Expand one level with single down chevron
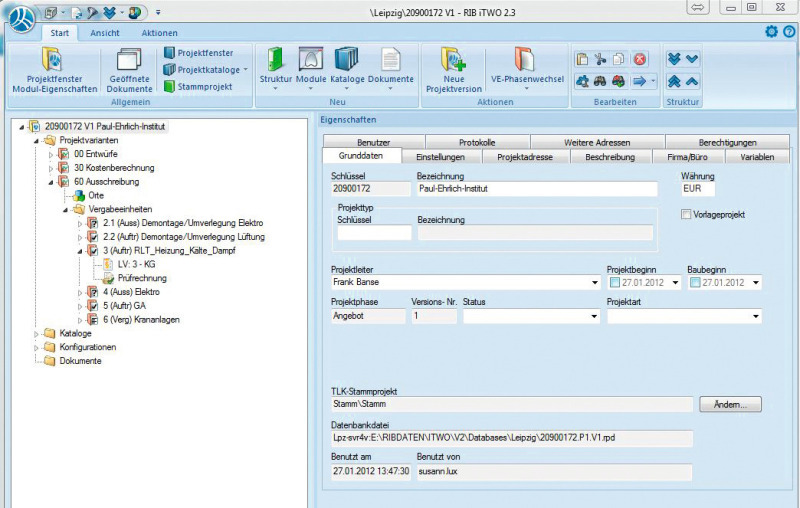Viewport: 800px width, 508px height. point(692,59)
